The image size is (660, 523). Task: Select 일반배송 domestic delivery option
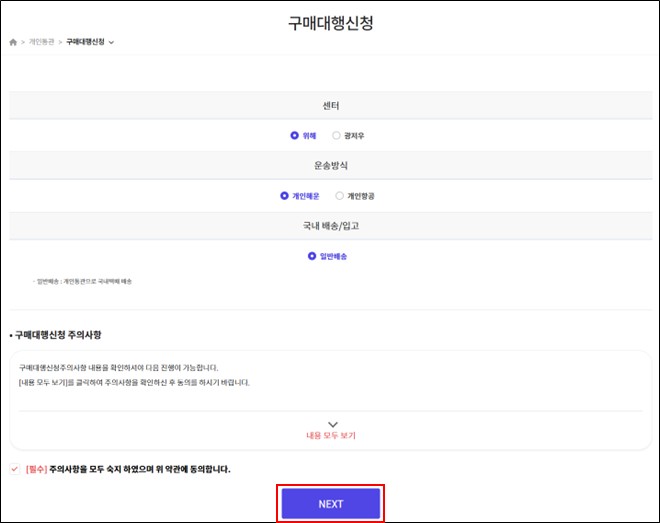312,256
